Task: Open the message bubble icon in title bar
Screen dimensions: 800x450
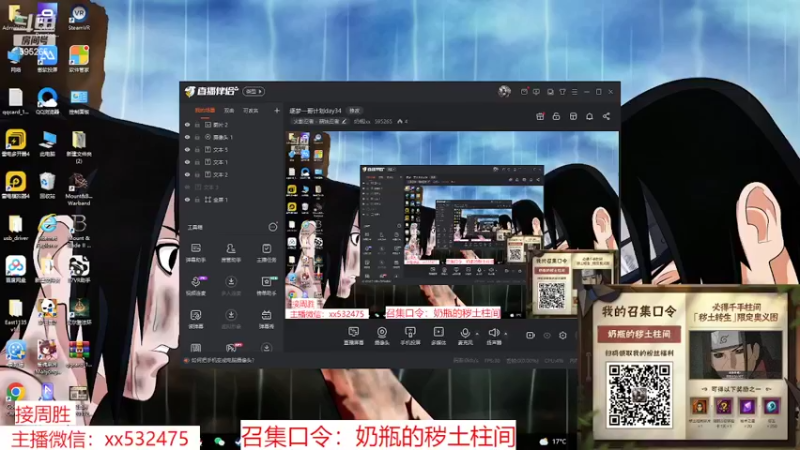Action: click(536, 92)
